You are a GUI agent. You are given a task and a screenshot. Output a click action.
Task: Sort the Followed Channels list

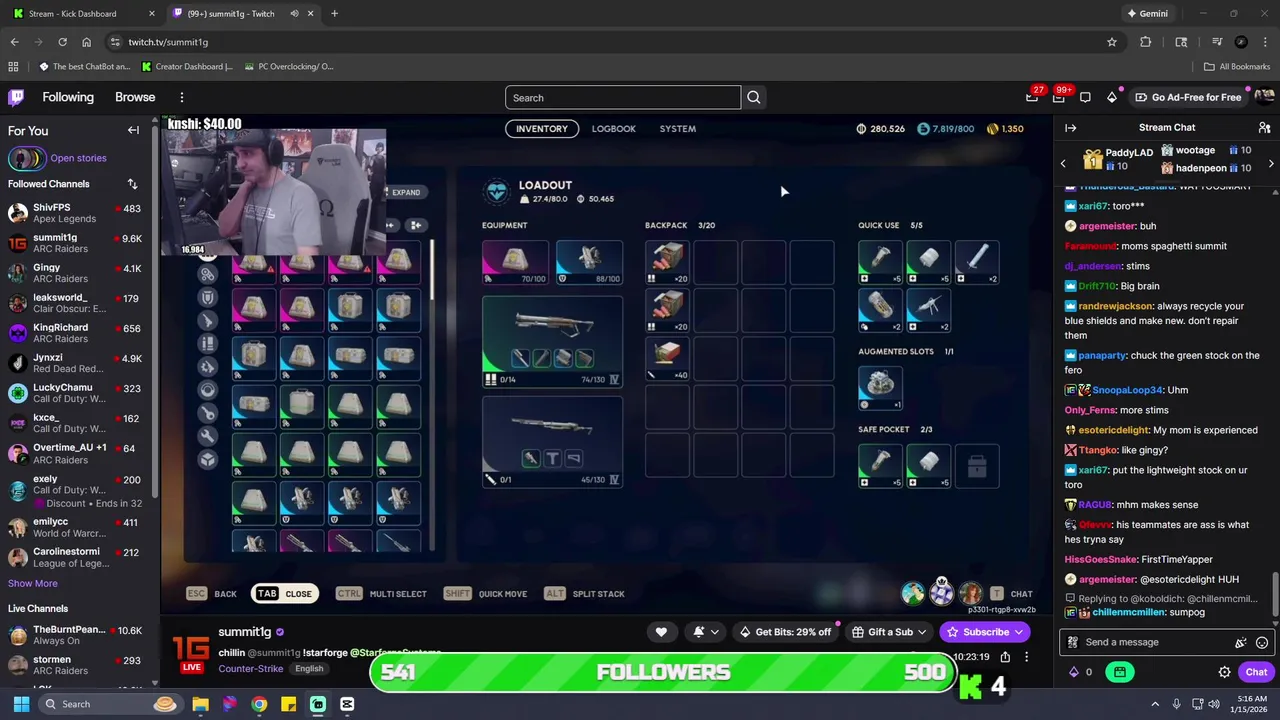[132, 184]
